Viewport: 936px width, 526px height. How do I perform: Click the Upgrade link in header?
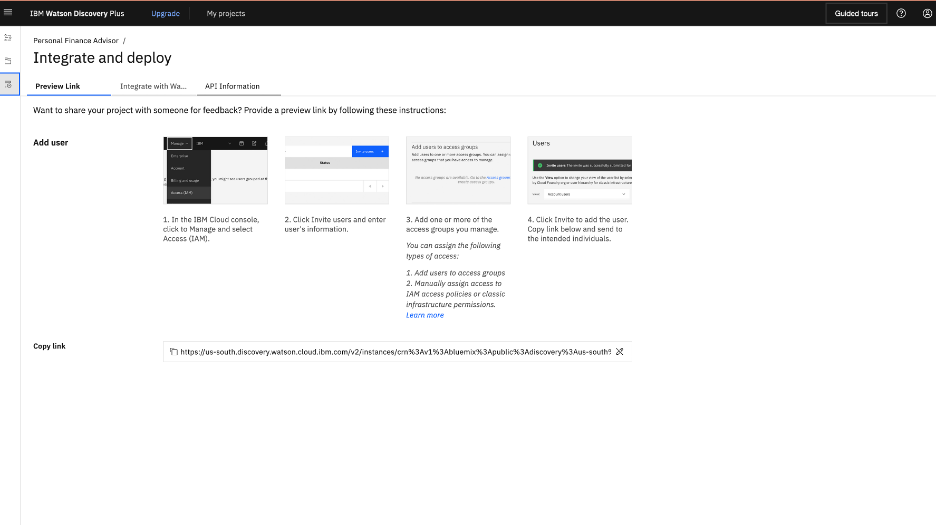(165, 13)
